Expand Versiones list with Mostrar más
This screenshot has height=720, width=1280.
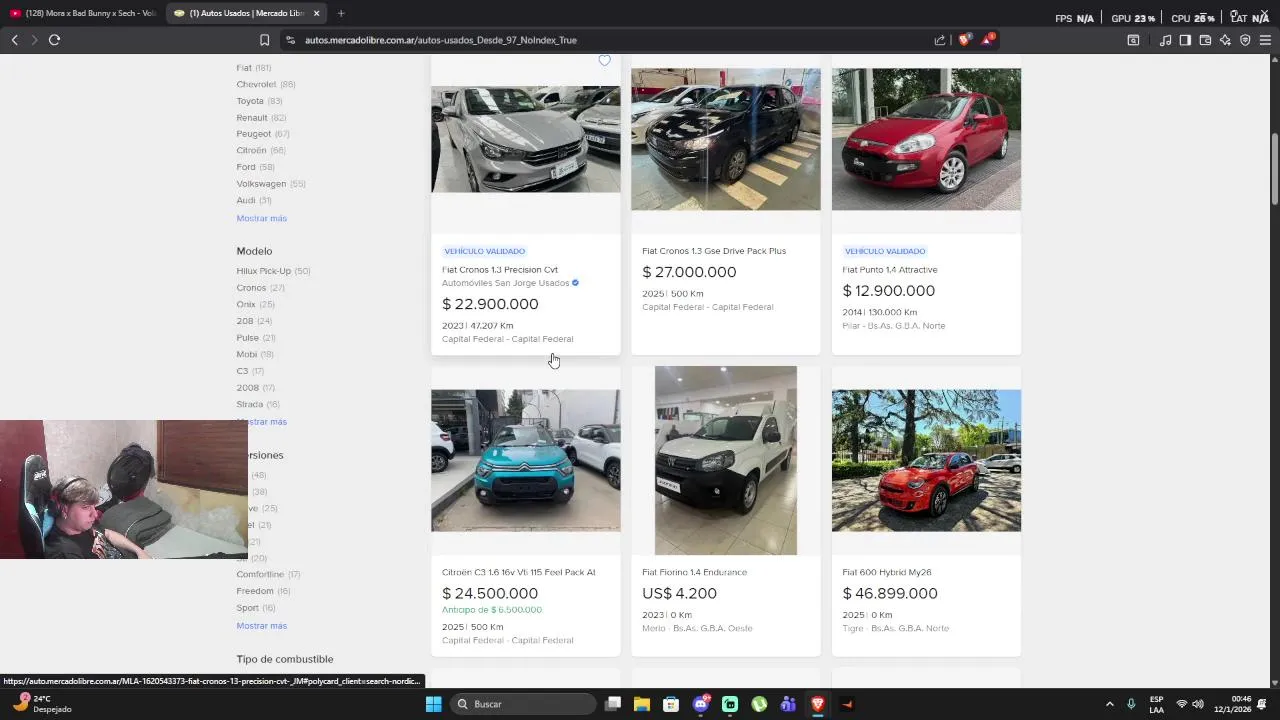261,626
